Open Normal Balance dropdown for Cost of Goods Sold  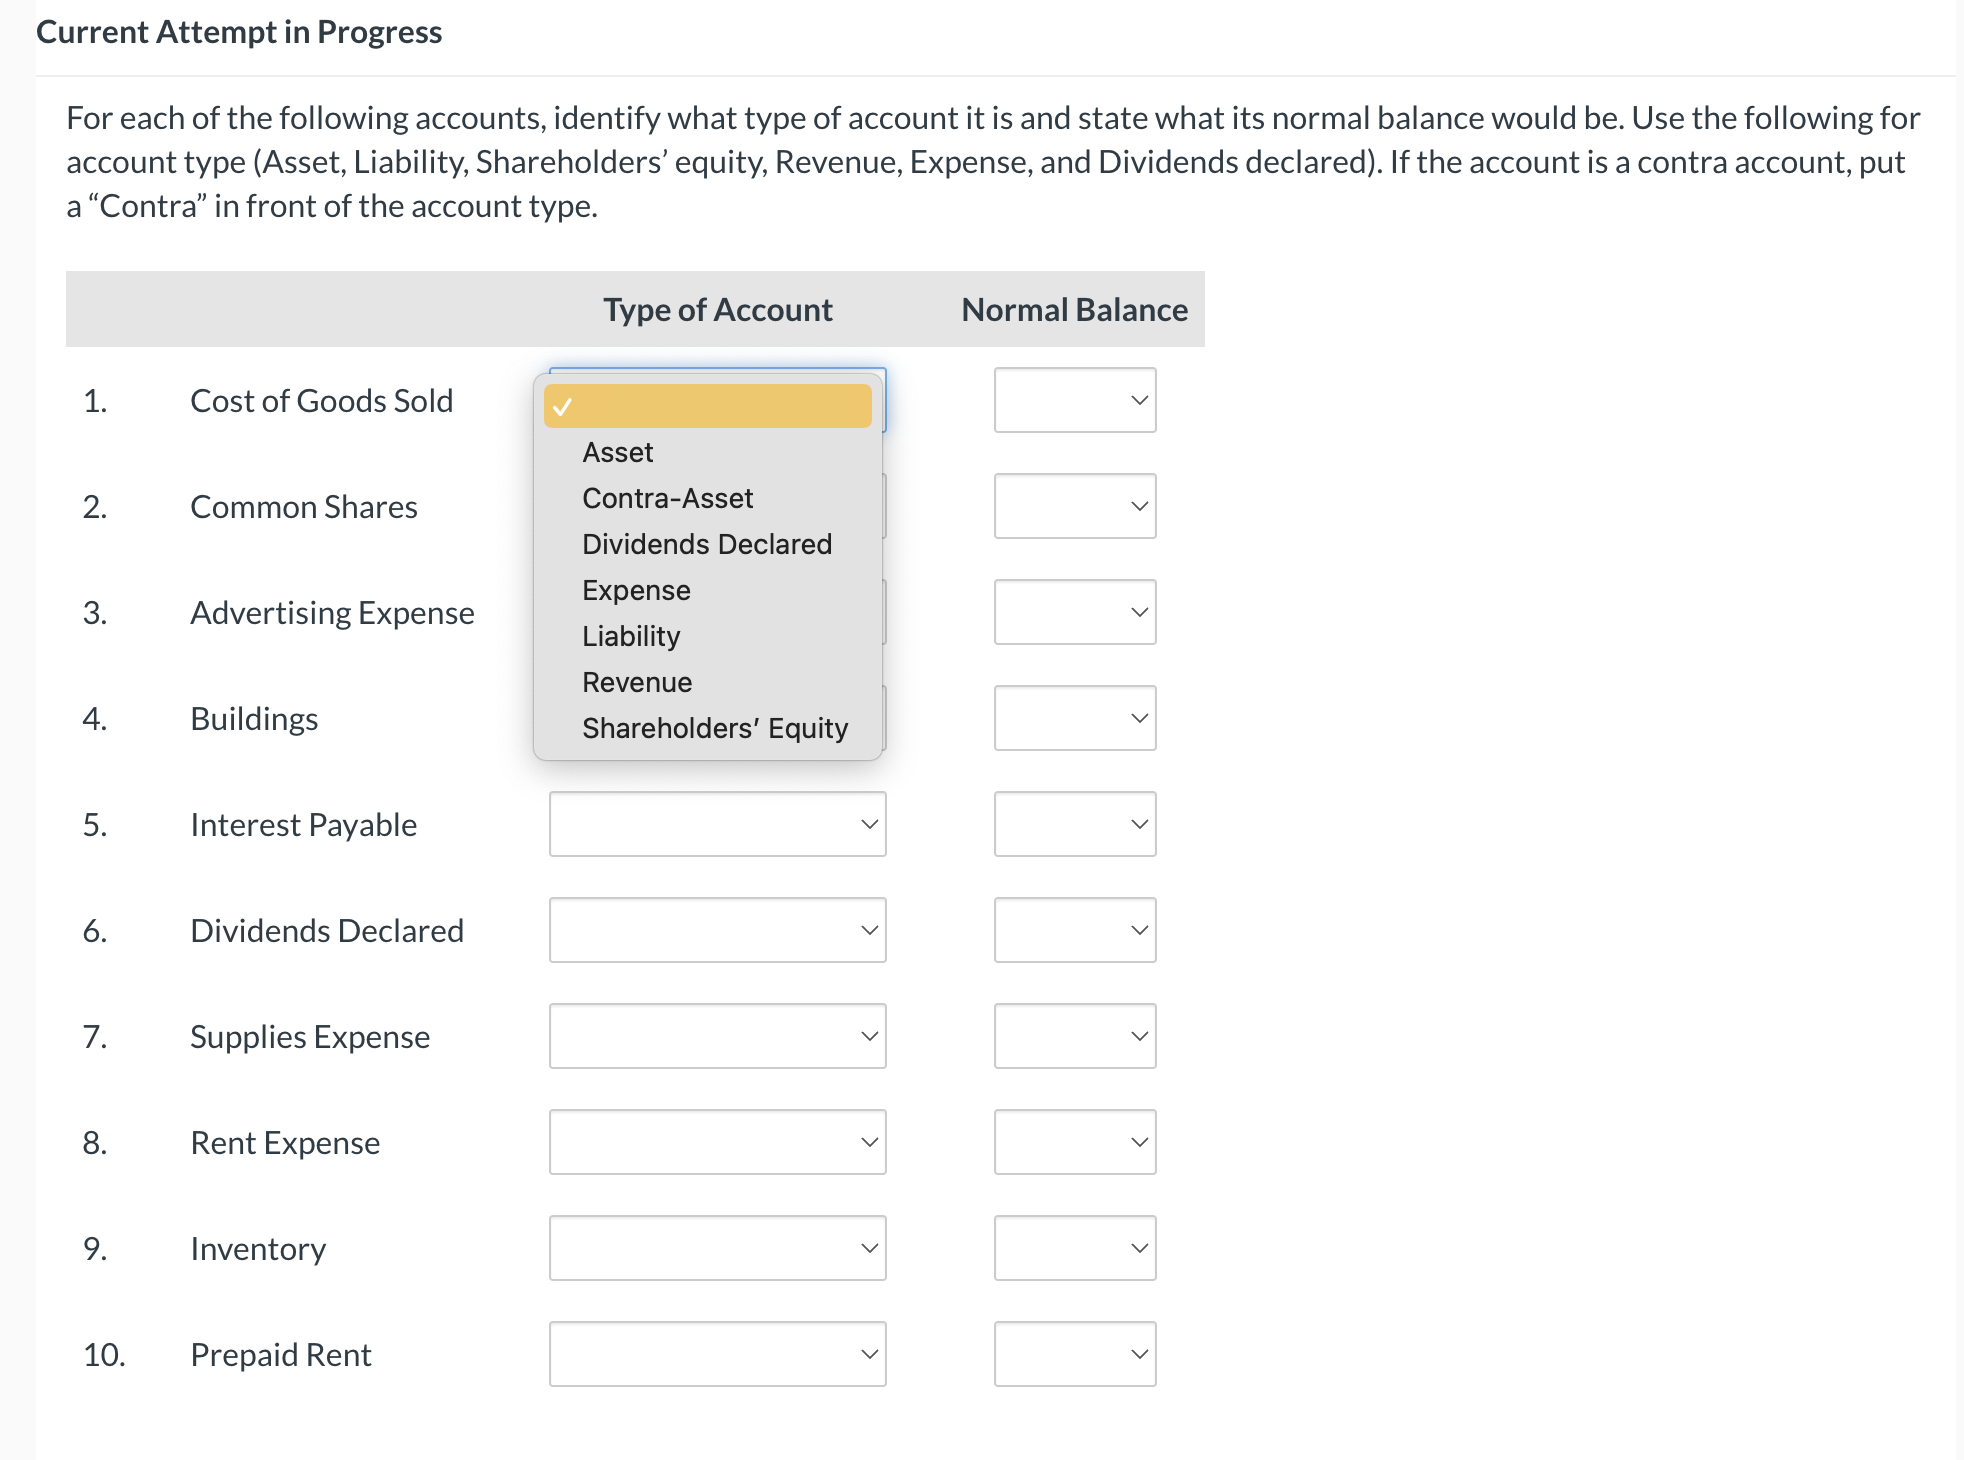tap(1075, 400)
